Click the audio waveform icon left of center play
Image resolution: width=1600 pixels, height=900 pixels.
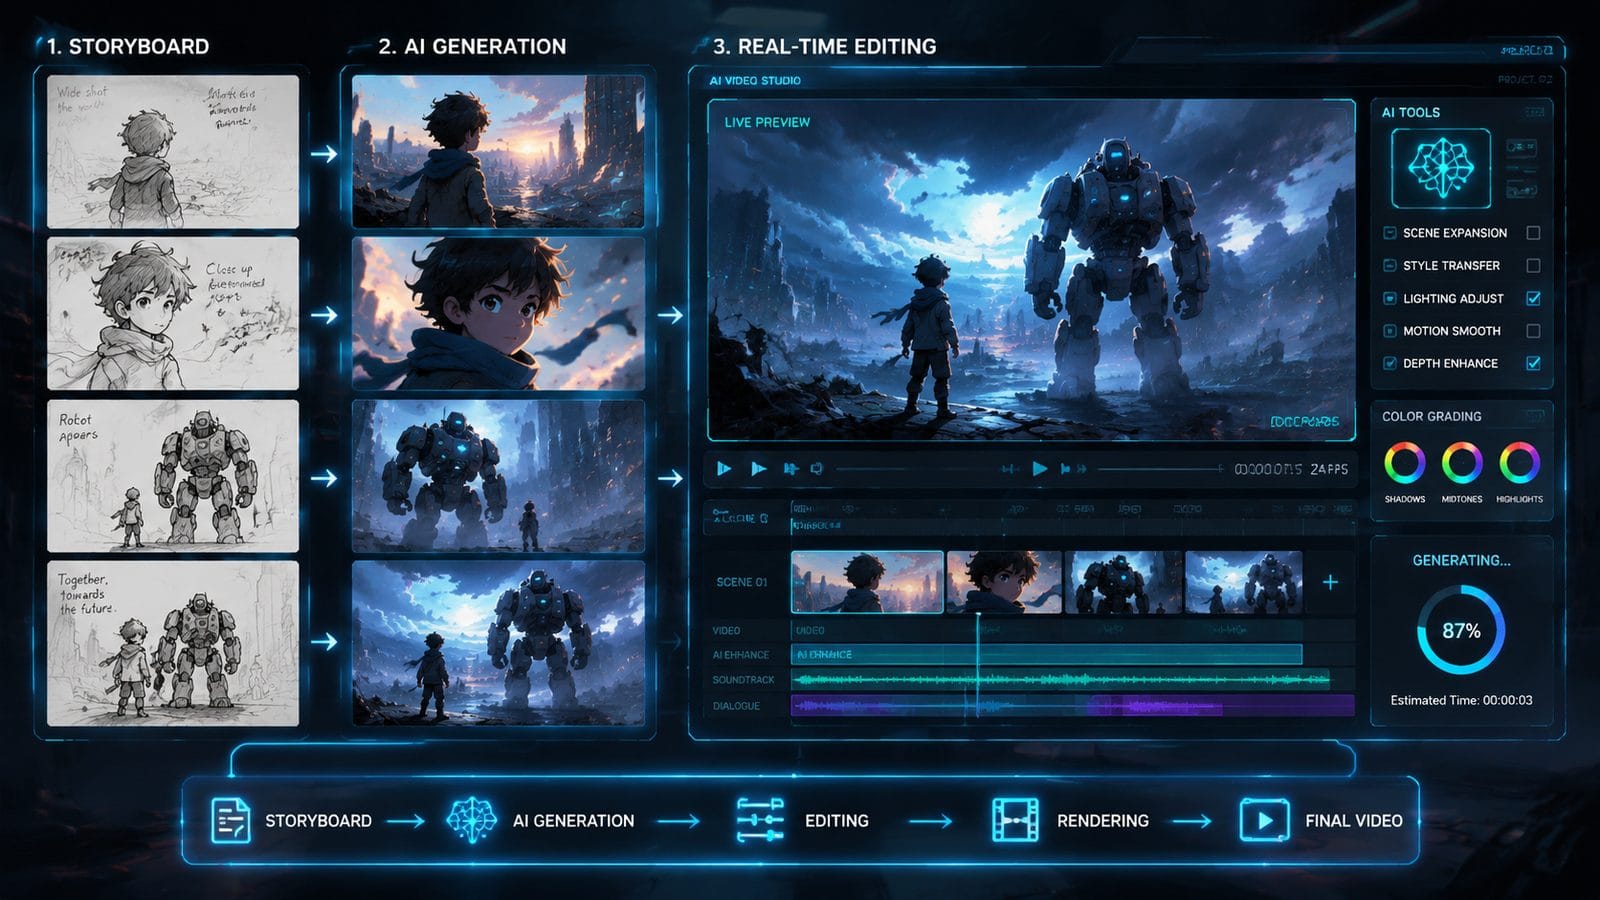[x=1010, y=468]
